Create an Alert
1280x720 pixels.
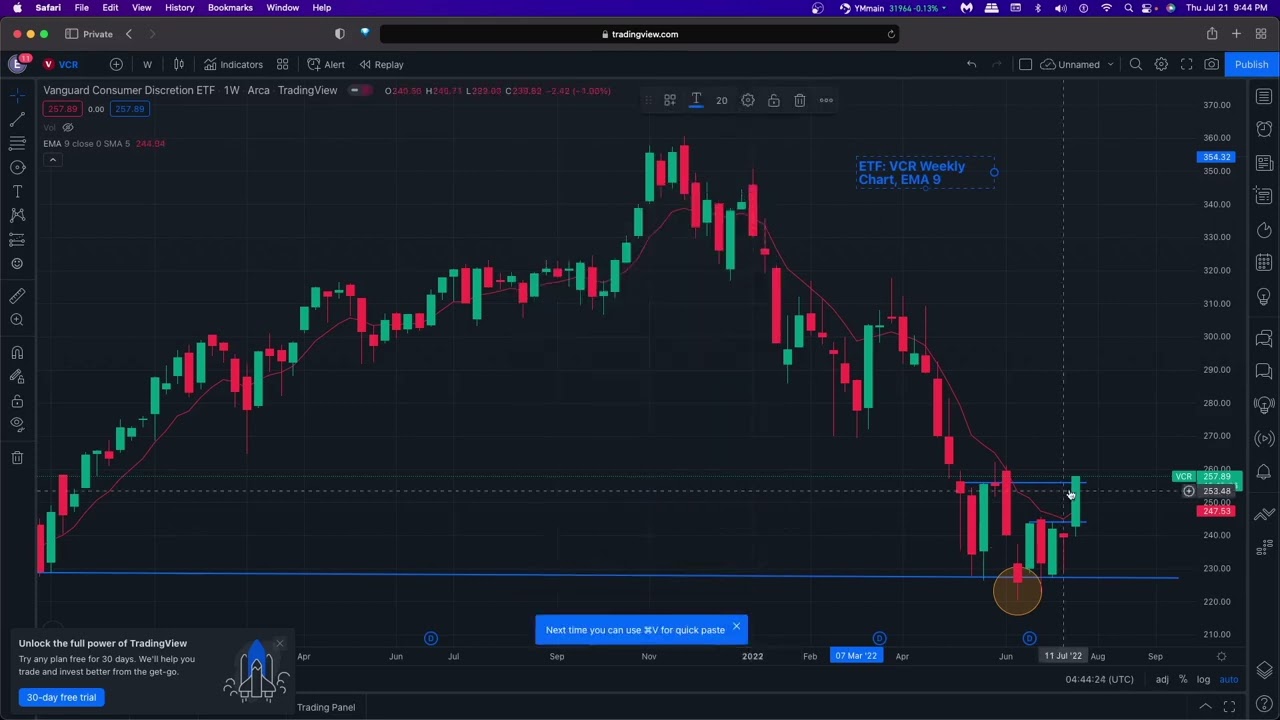tap(326, 64)
